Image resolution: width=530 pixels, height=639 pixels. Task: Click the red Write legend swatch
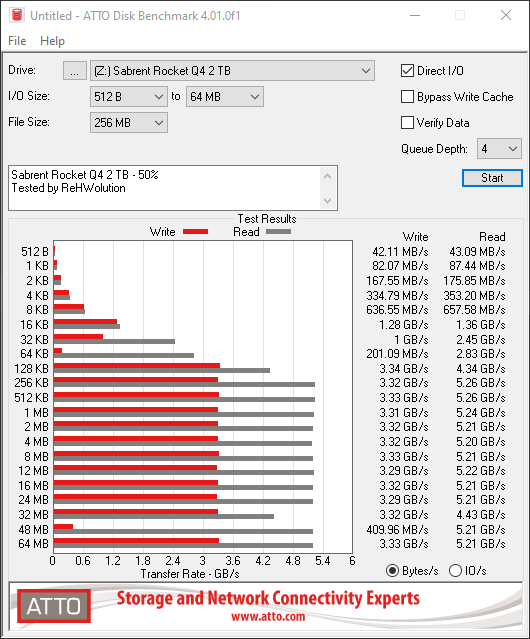(x=196, y=231)
